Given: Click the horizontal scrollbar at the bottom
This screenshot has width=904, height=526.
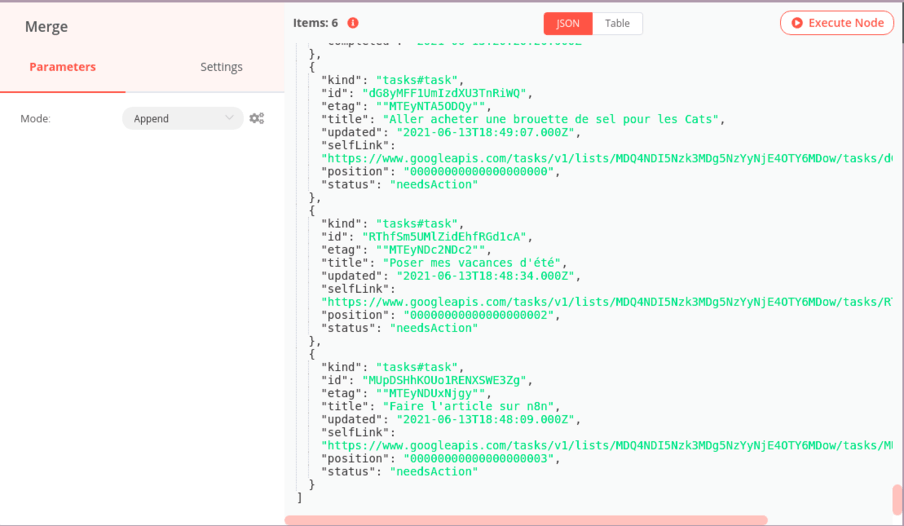Looking at the screenshot, I should click(526, 520).
